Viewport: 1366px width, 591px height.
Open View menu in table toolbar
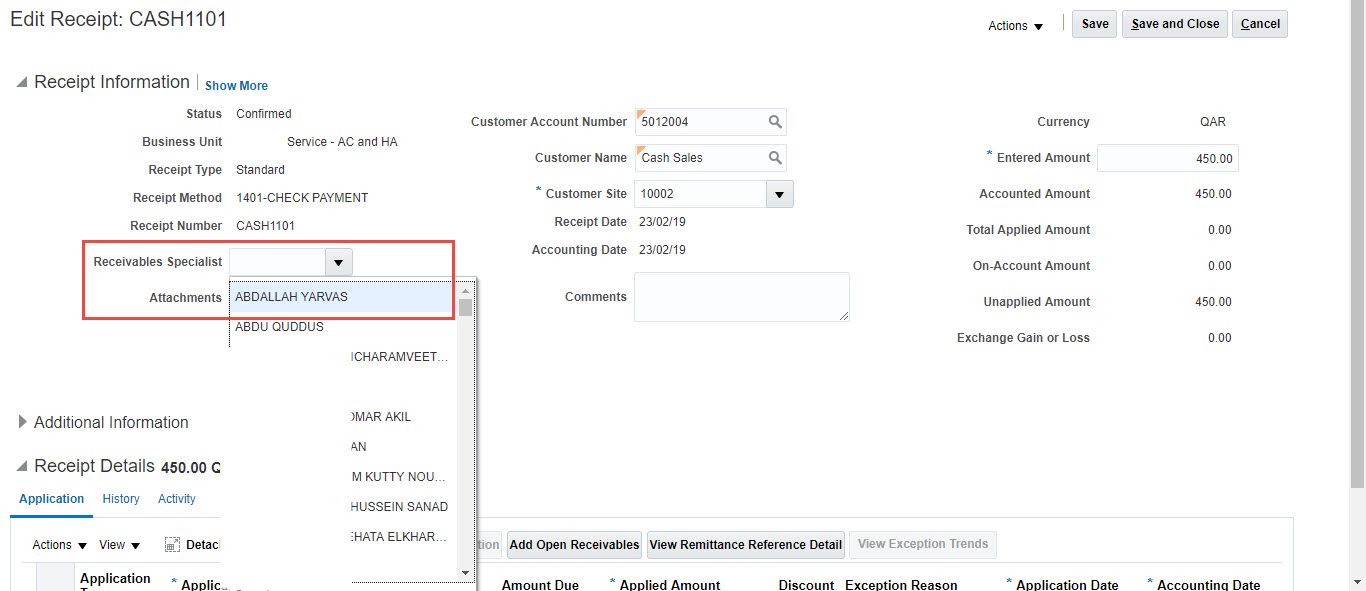coord(120,545)
